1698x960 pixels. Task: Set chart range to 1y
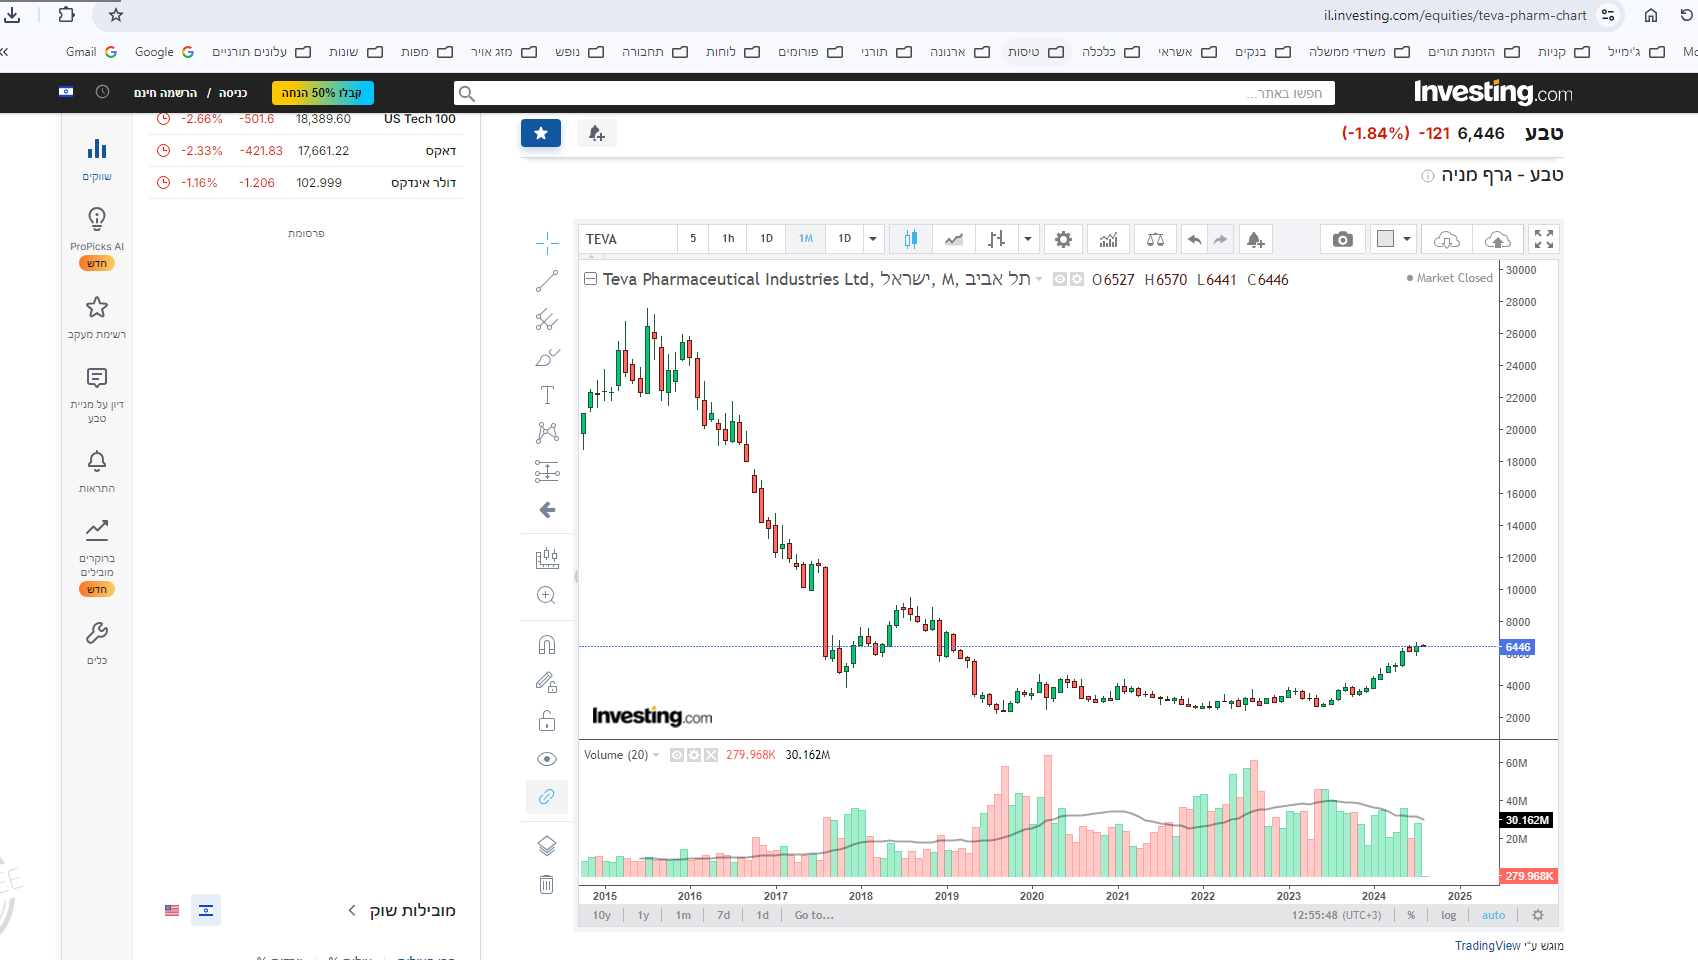[x=644, y=915]
